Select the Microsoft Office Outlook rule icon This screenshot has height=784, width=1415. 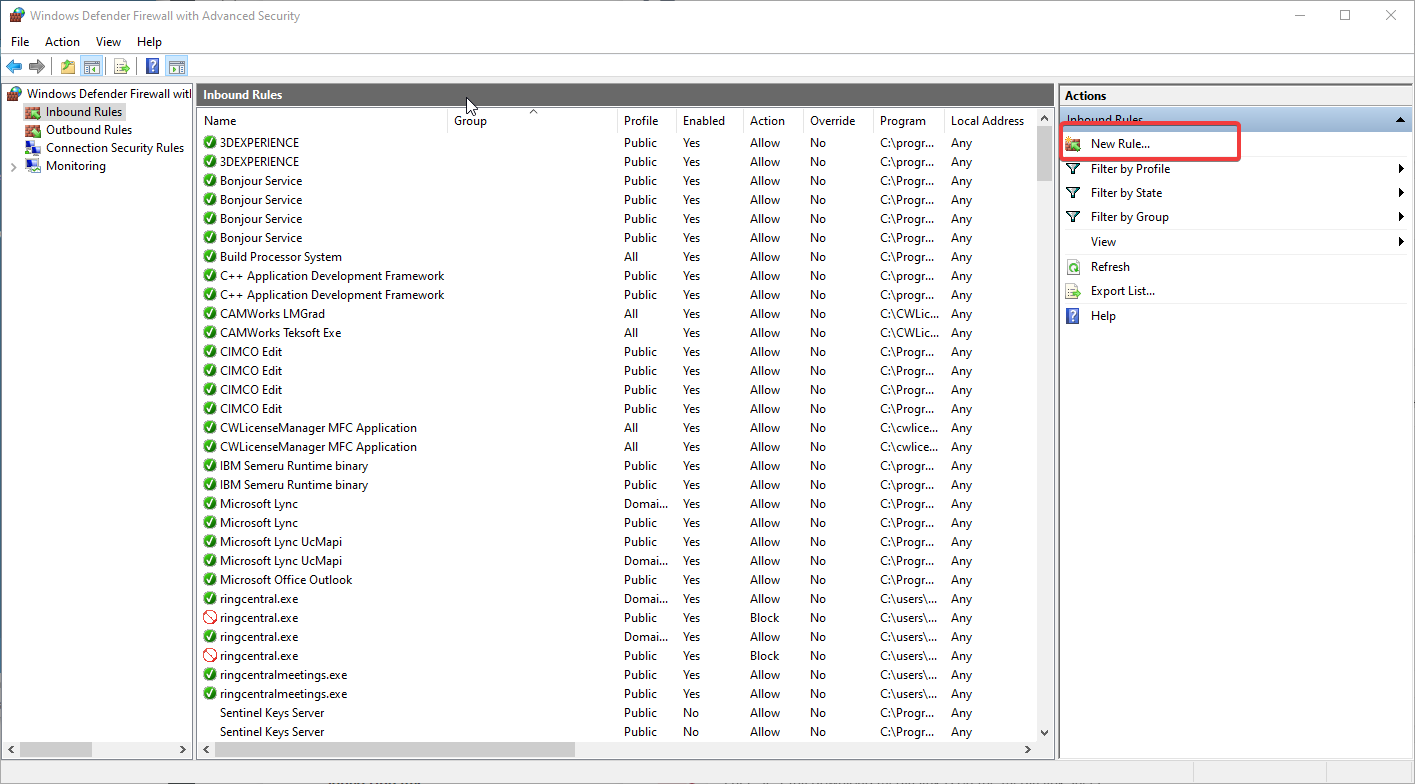click(210, 580)
